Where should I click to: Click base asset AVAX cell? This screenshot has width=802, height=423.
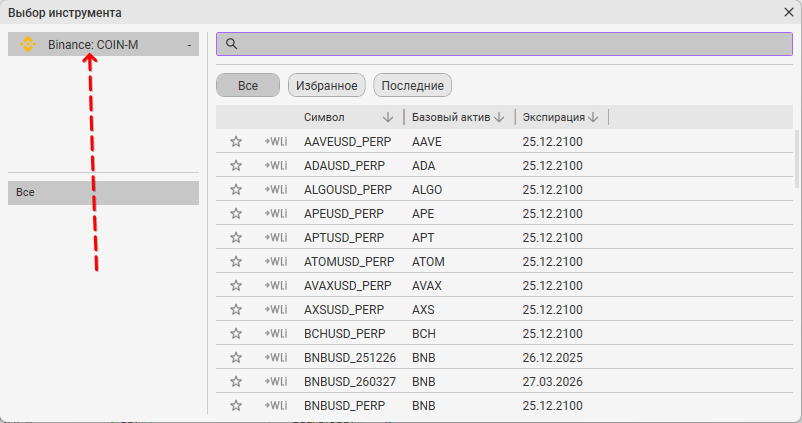coord(427,285)
